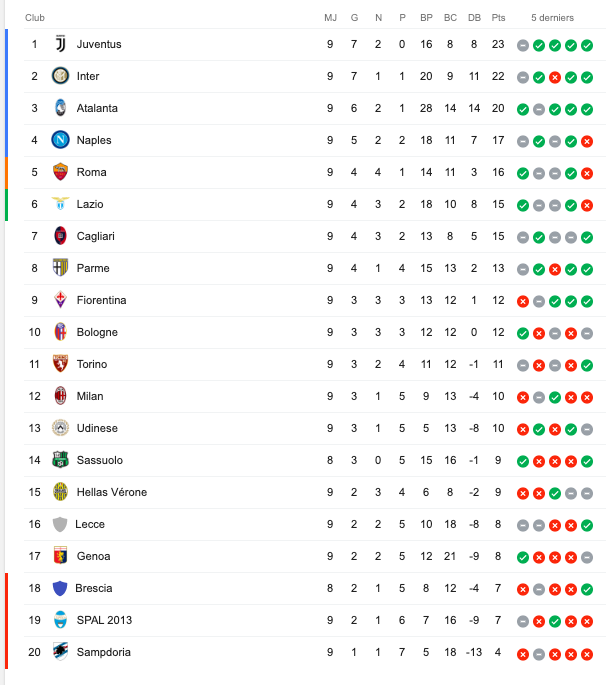Image resolution: width=607 pixels, height=685 pixels.
Task: Open the Hellas Vérone team link
Action: [111, 492]
